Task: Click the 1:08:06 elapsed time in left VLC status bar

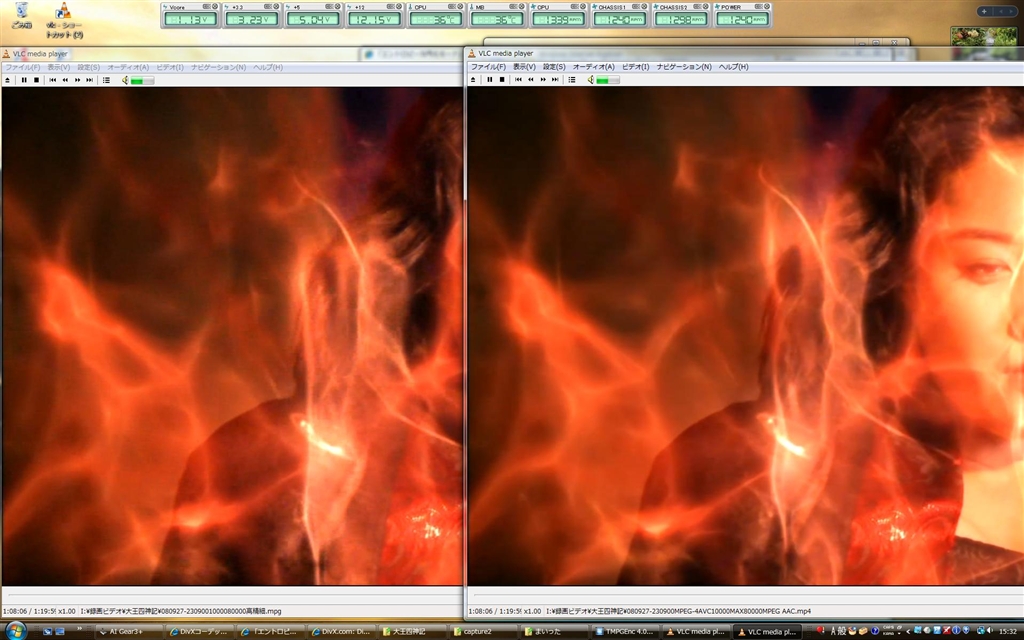Action: tap(14, 611)
